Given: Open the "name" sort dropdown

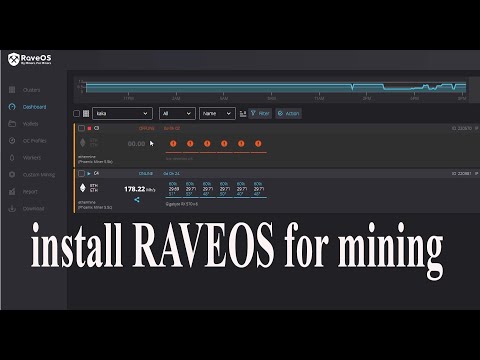Looking at the screenshot, I should (x=217, y=113).
